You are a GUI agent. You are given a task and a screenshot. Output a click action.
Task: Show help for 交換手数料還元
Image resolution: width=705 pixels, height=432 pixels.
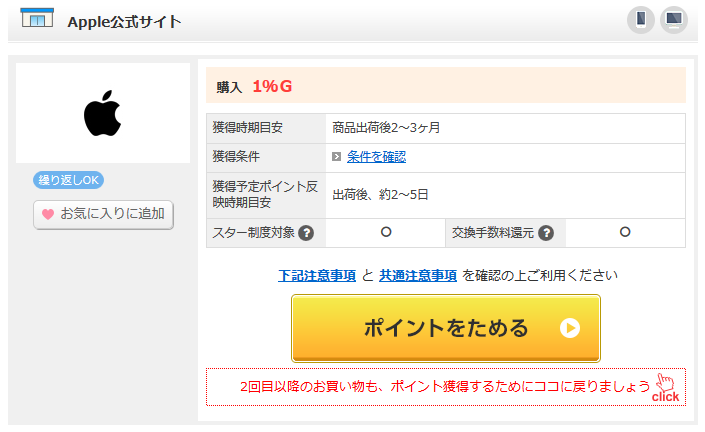pos(546,233)
